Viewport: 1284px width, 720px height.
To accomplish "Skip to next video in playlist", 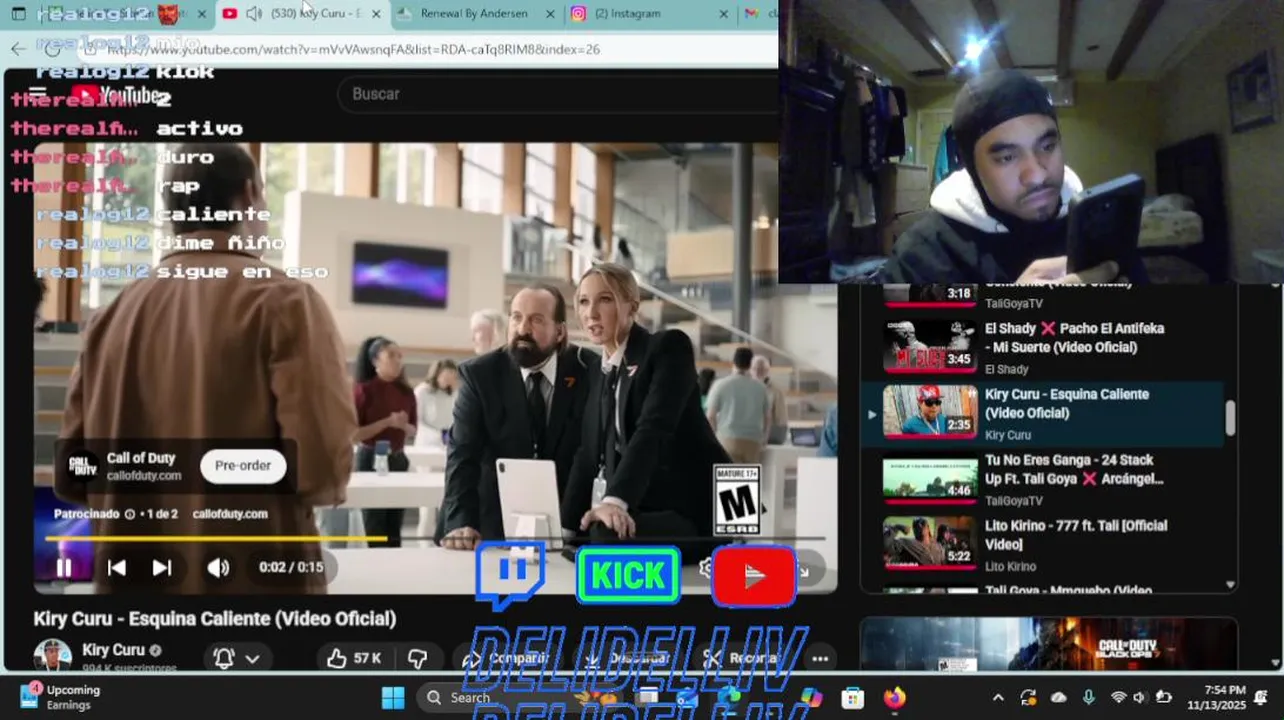I will 162,568.
